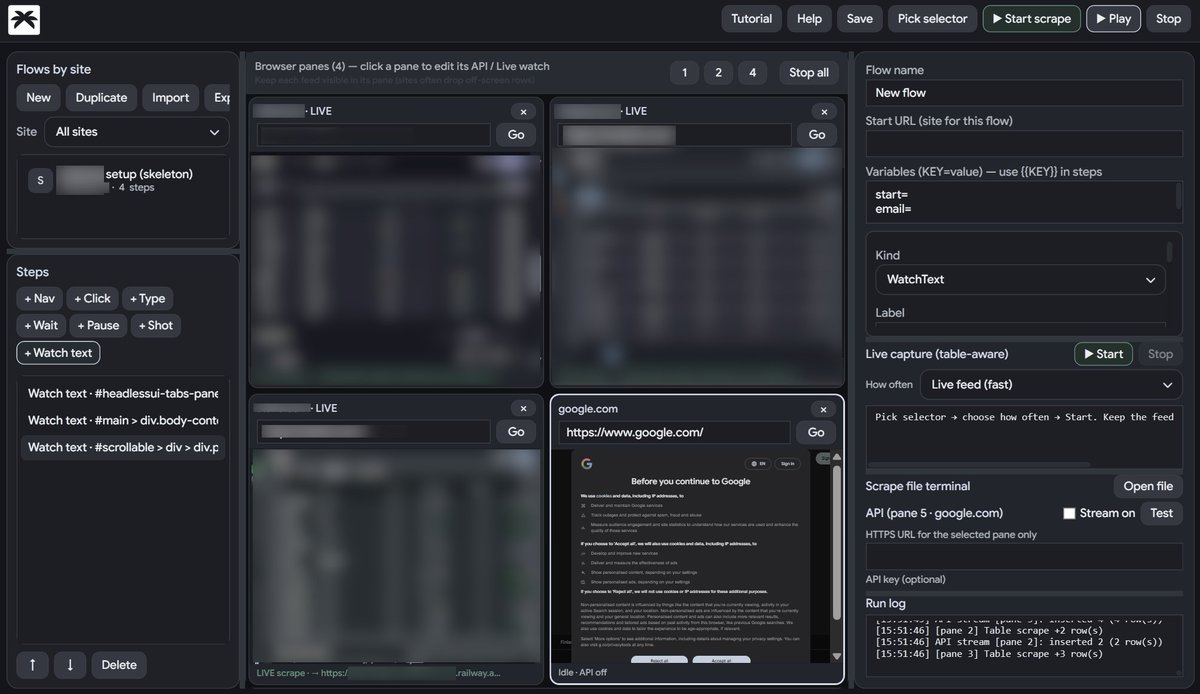Click the HTTPS URL field for pane
The image size is (1200, 694).
pyautogui.click(x=1024, y=556)
